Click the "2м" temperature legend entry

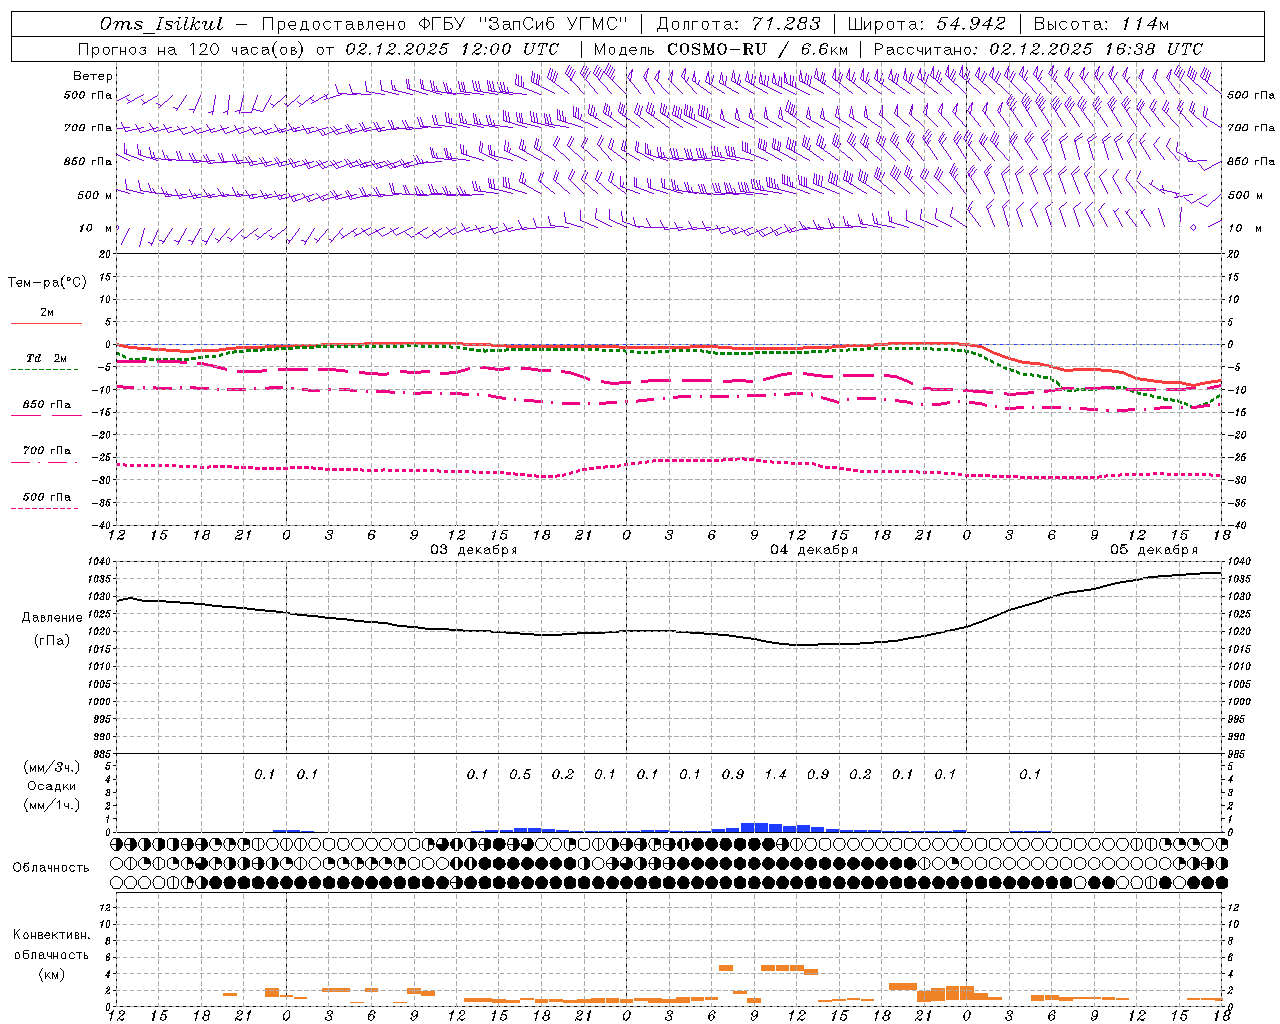coord(47,313)
